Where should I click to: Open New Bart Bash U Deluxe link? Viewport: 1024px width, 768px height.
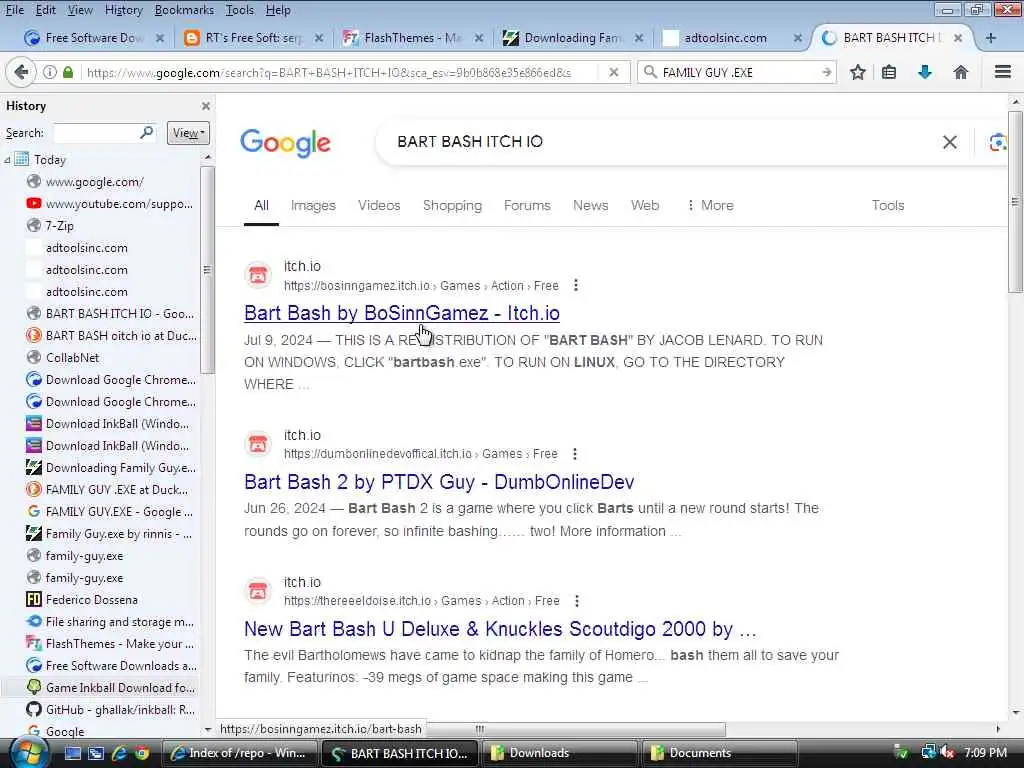[x=500, y=629]
